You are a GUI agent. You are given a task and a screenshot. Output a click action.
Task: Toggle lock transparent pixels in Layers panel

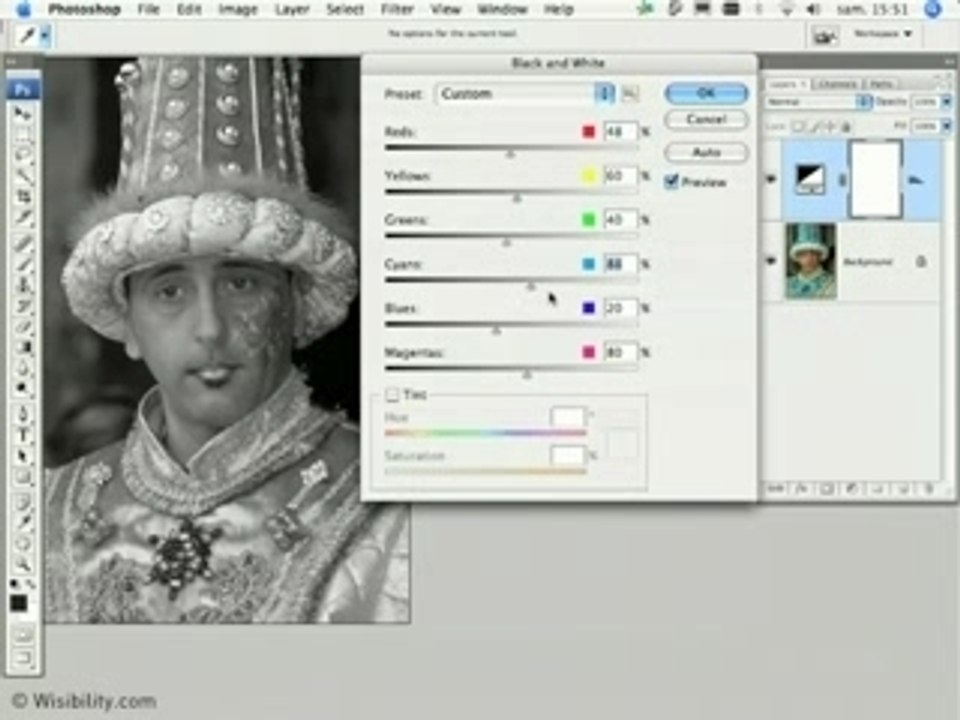point(798,127)
